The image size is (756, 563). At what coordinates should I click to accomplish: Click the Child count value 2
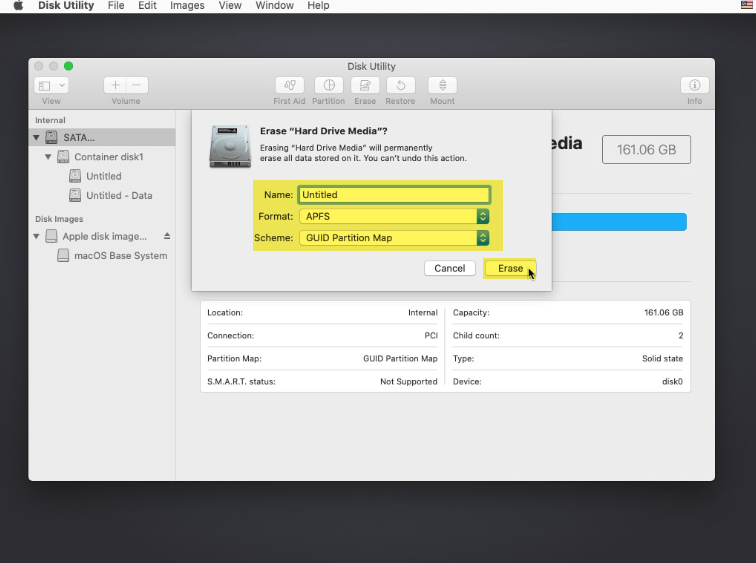pos(680,335)
